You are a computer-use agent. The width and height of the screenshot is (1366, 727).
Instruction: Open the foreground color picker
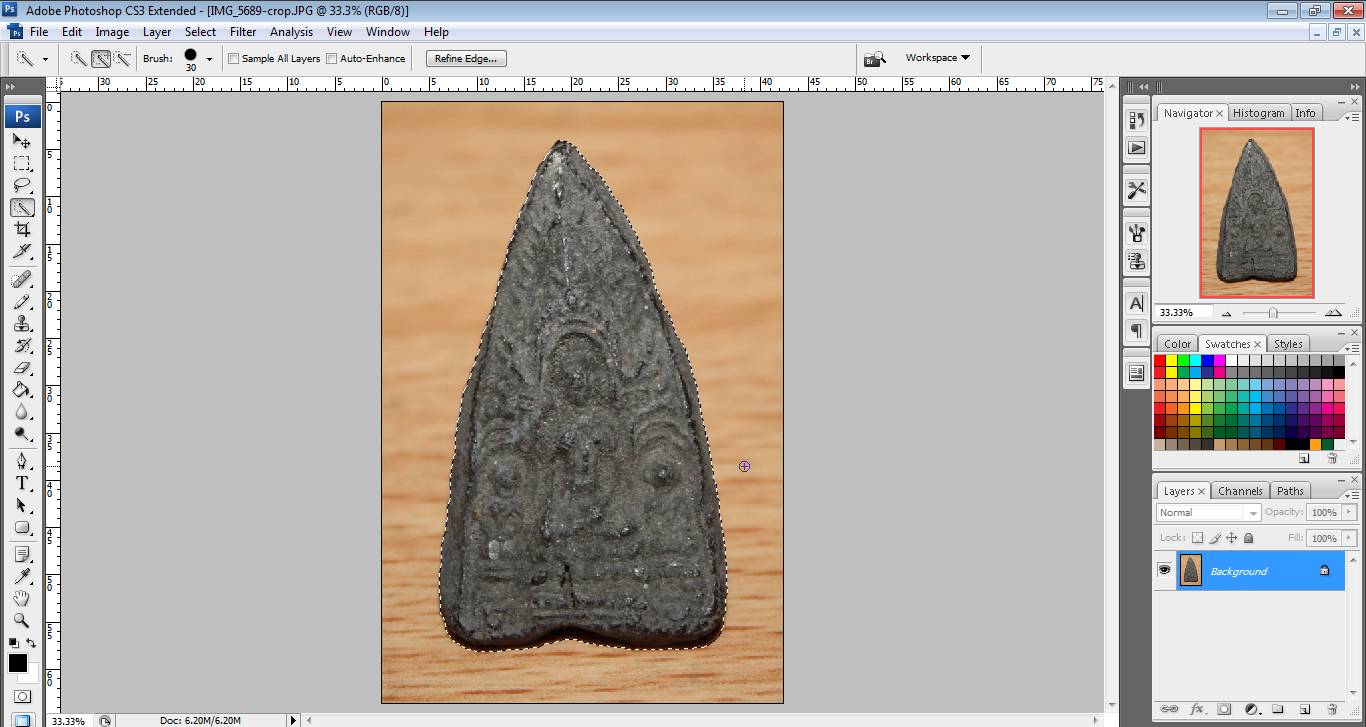click(x=18, y=662)
